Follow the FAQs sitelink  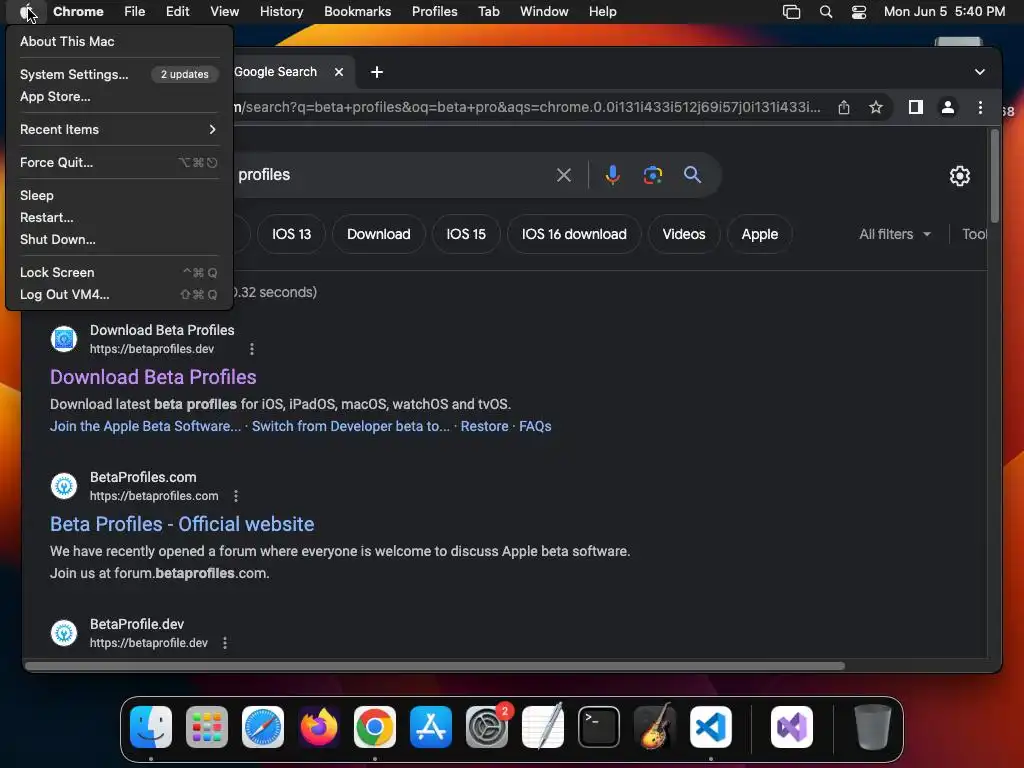point(535,426)
